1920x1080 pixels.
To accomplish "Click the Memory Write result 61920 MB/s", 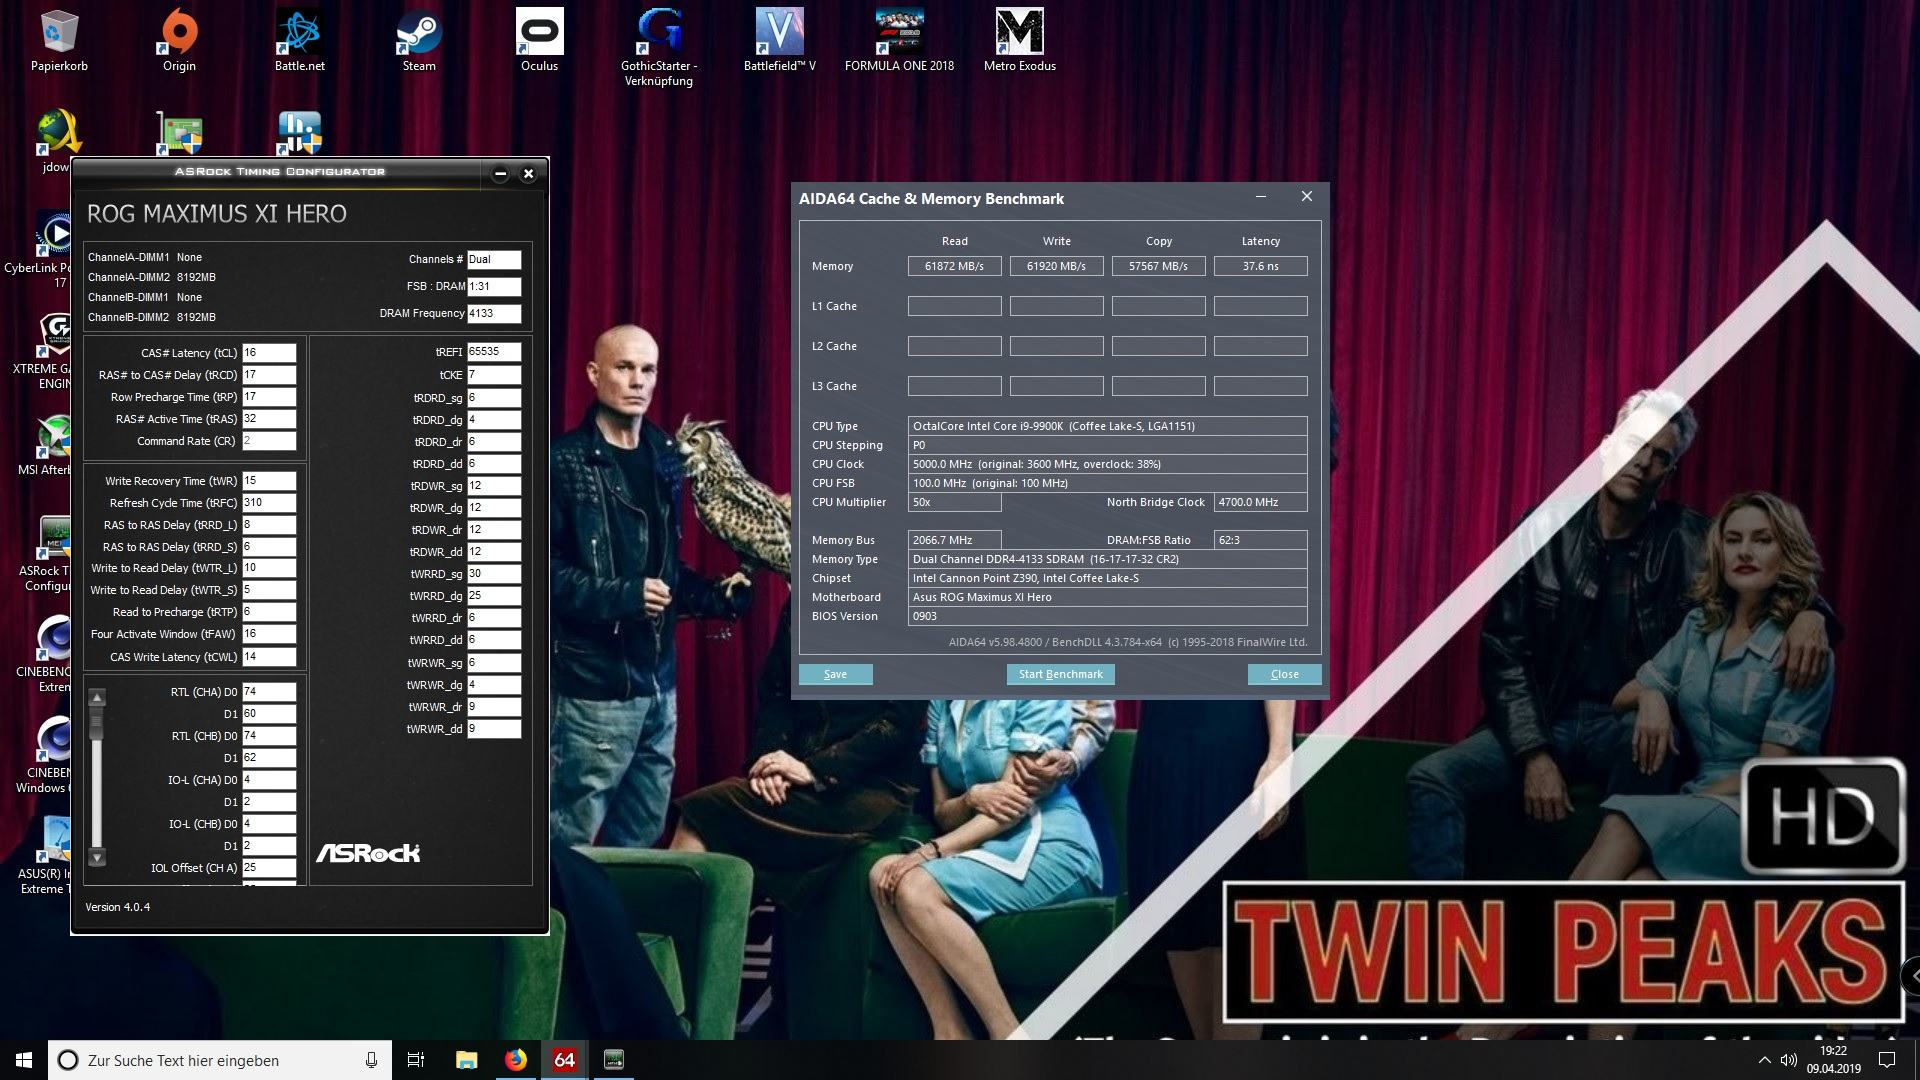I will (x=1056, y=266).
